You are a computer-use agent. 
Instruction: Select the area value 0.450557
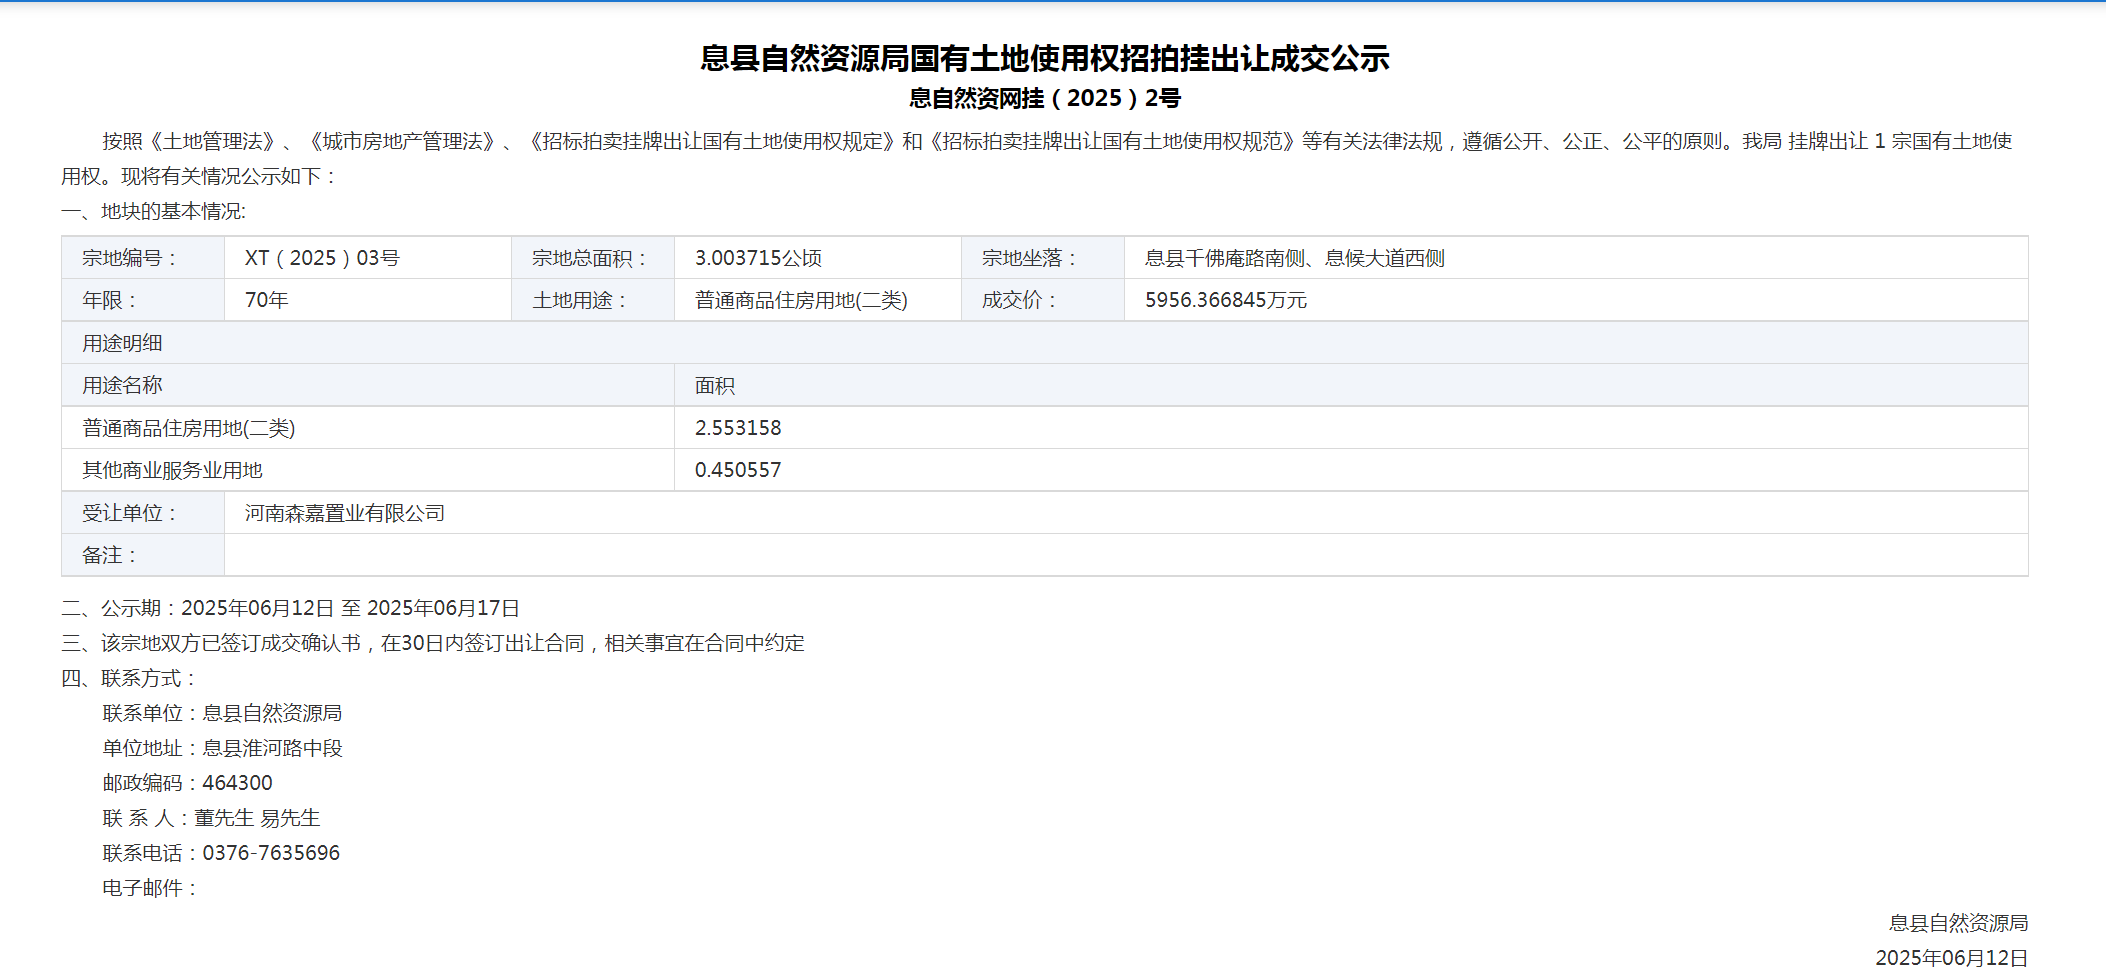[x=738, y=470]
